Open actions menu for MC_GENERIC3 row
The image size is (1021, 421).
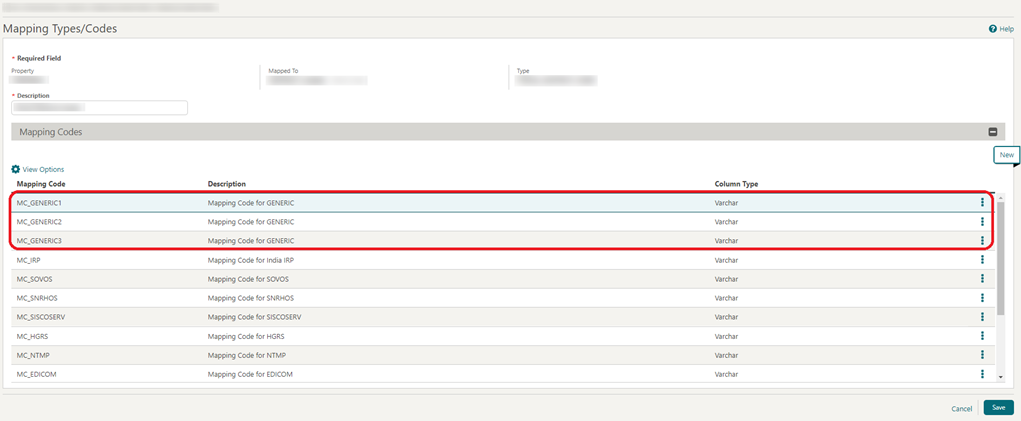tap(982, 241)
